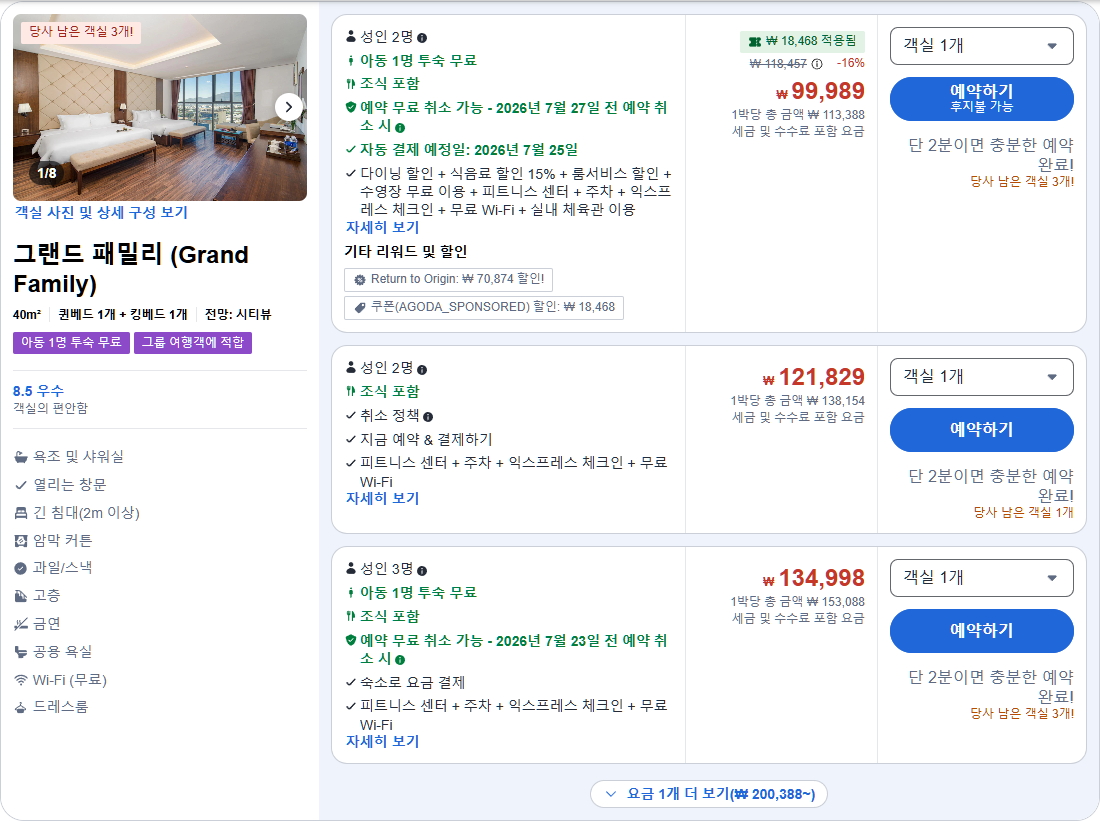
Task: Click 예약하기 button for ₩134,998 offer
Action: pyautogui.click(x=981, y=631)
